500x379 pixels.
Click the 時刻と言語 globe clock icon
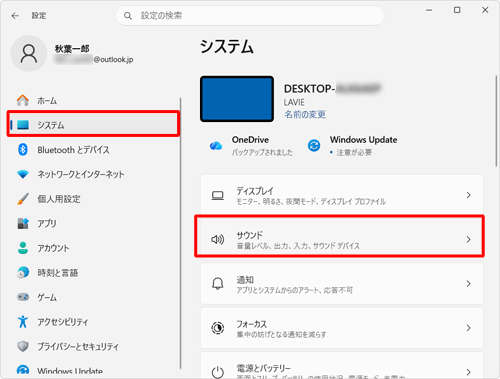(23, 273)
